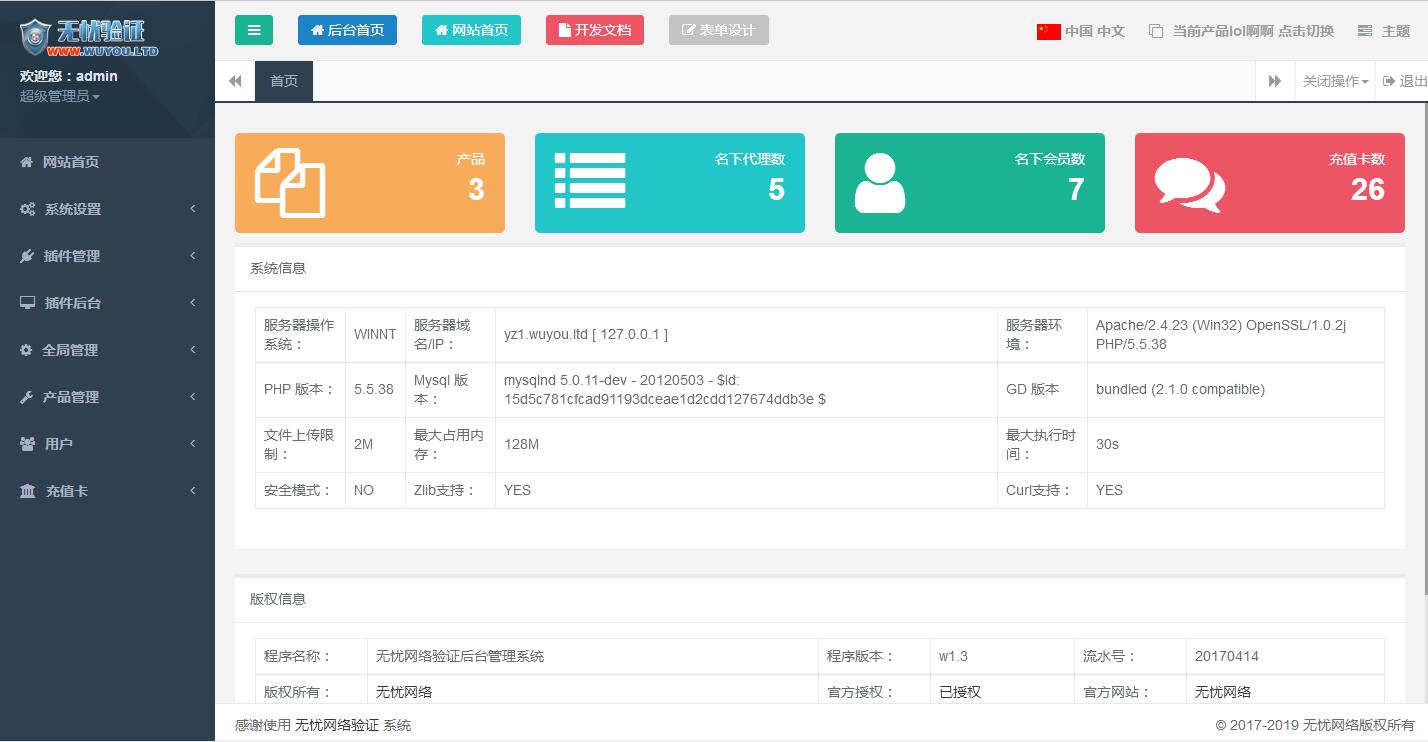Toggle sidebar with green hamburger button
Viewport: 1428px width, 742px height.
click(x=253, y=30)
